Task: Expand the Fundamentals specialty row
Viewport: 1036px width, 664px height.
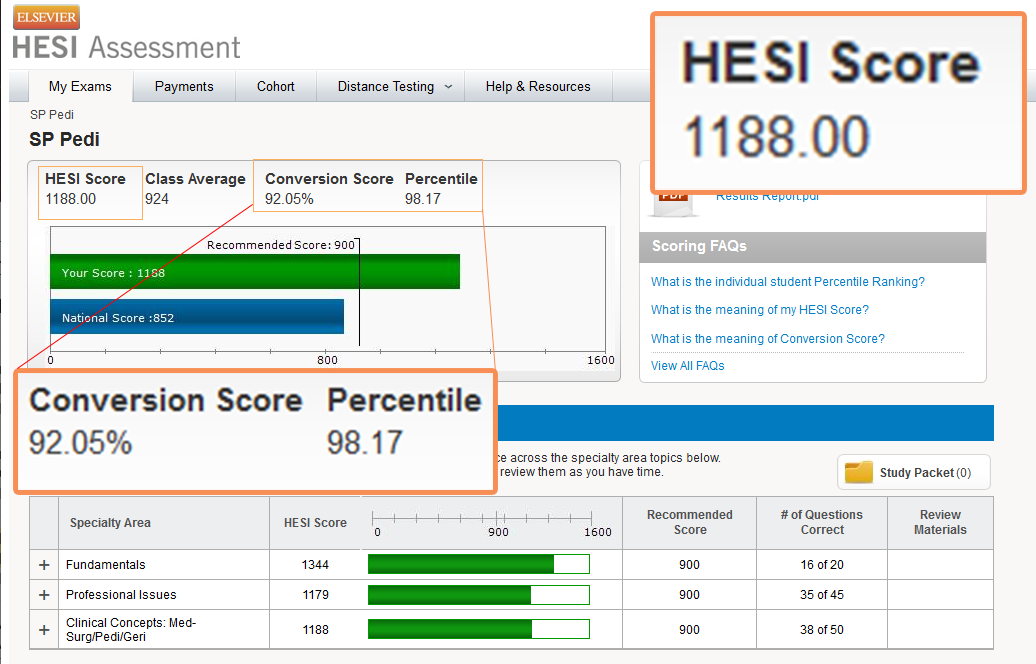Action: (x=44, y=565)
